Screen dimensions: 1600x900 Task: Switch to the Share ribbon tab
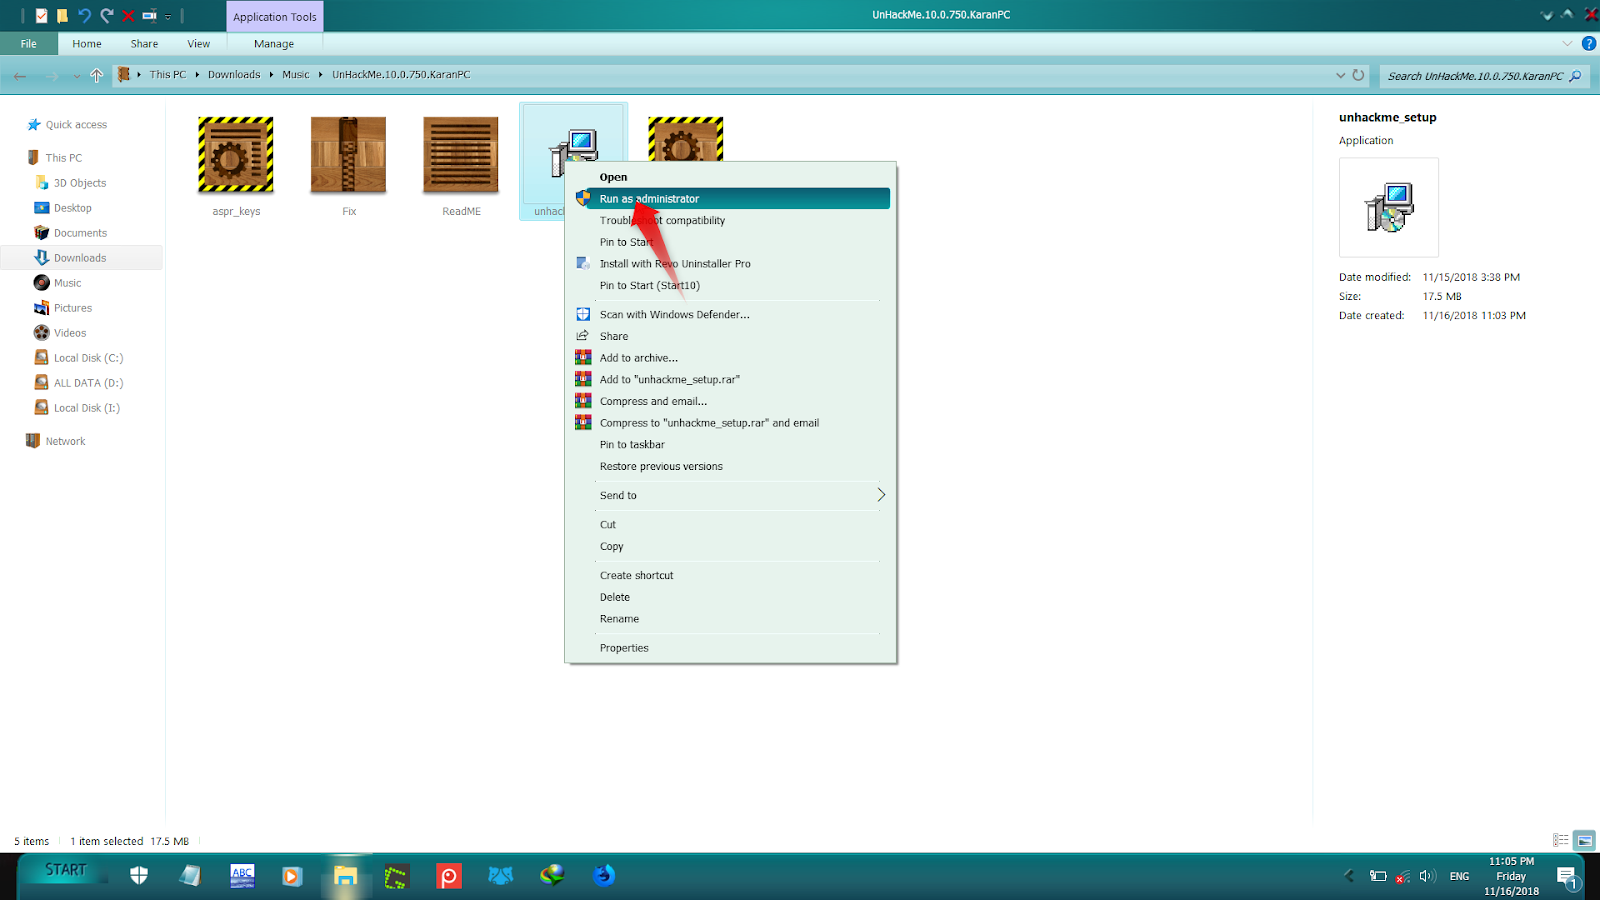click(x=144, y=44)
